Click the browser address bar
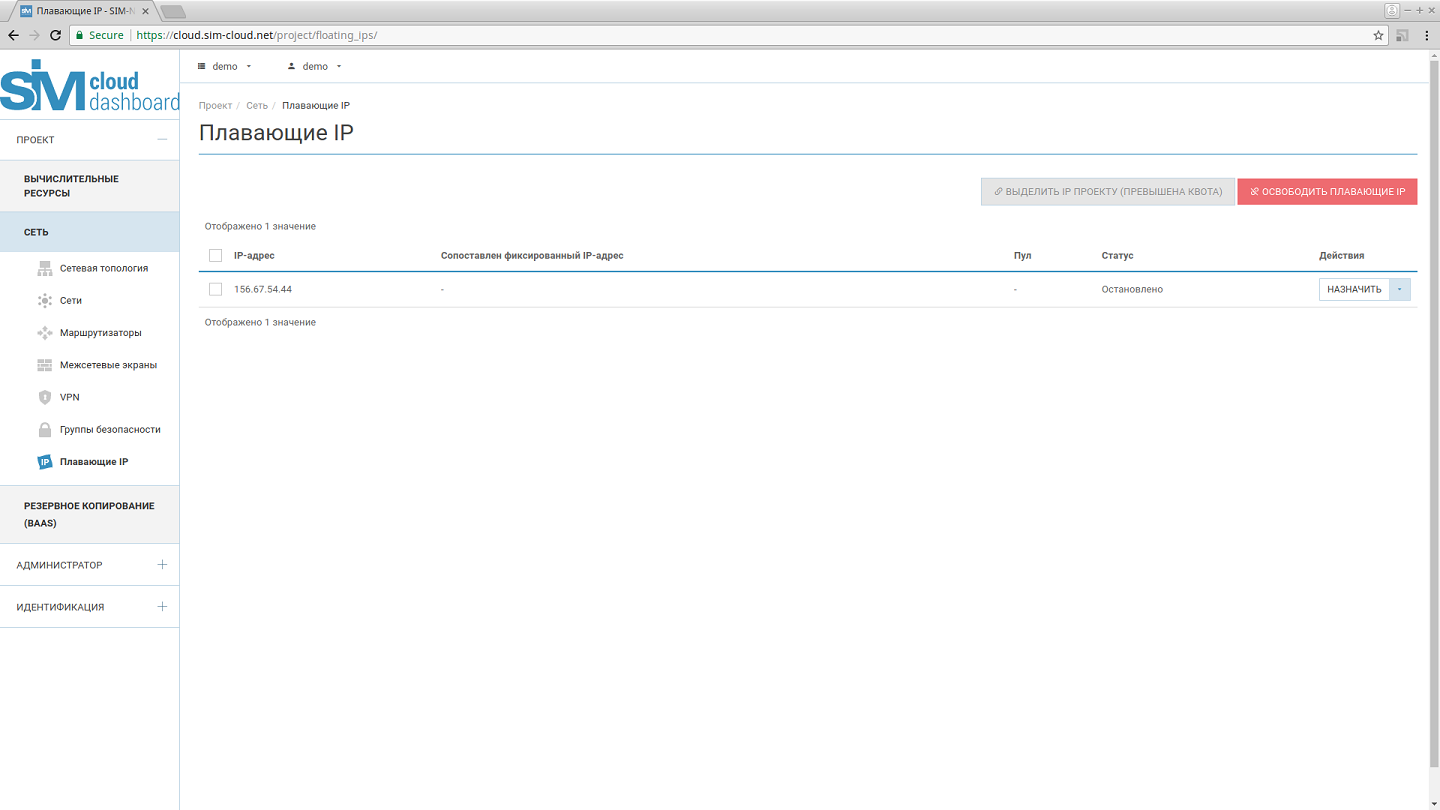Viewport: 1440px width, 810px height. (700, 35)
